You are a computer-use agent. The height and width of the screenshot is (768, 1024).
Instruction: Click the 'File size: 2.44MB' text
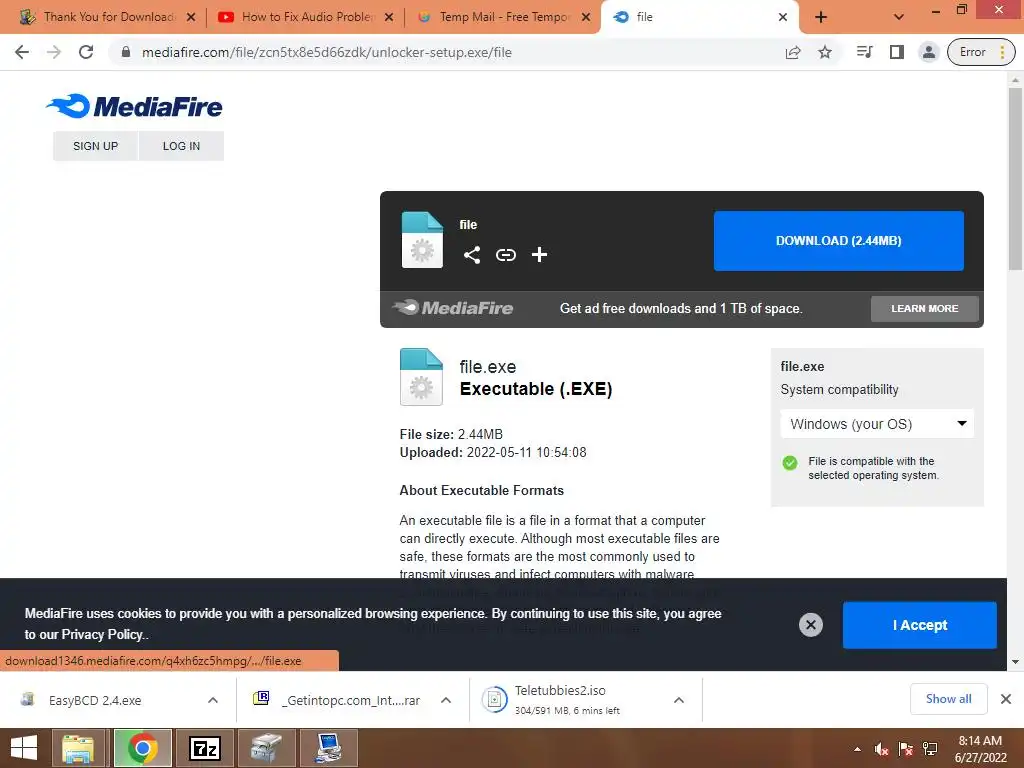451,434
